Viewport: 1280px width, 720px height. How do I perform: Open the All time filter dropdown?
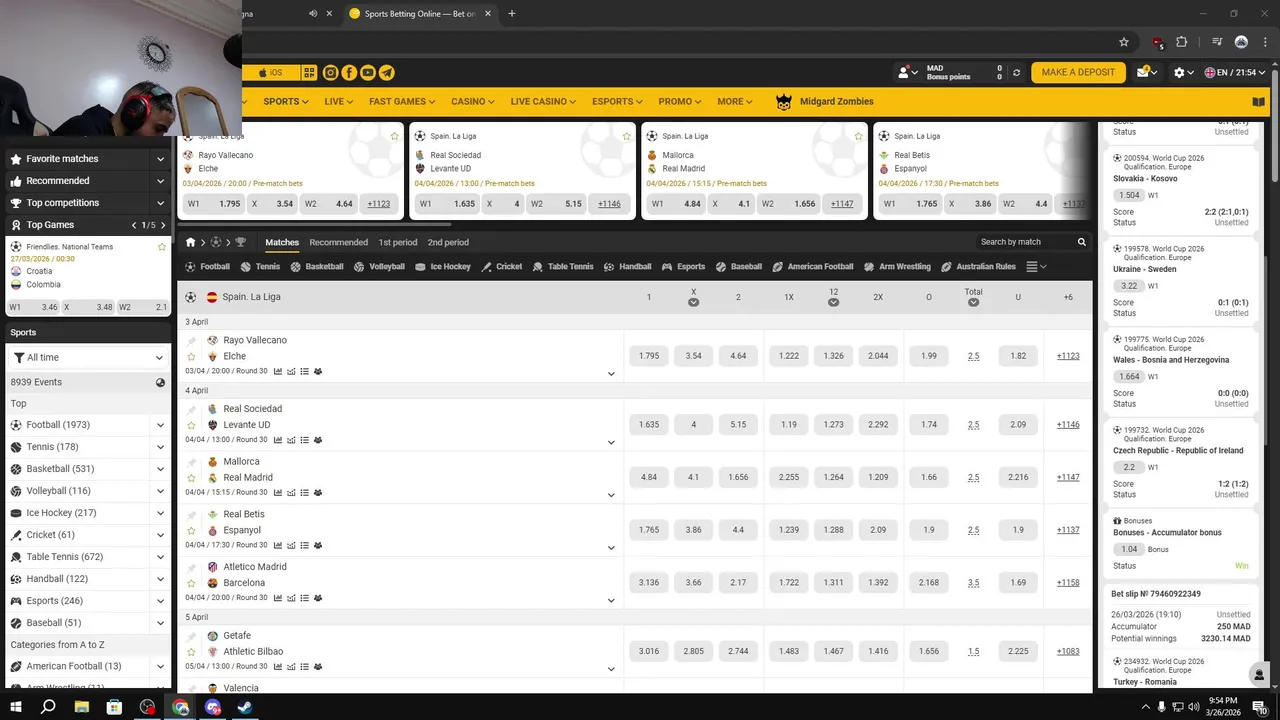[x=88, y=358]
